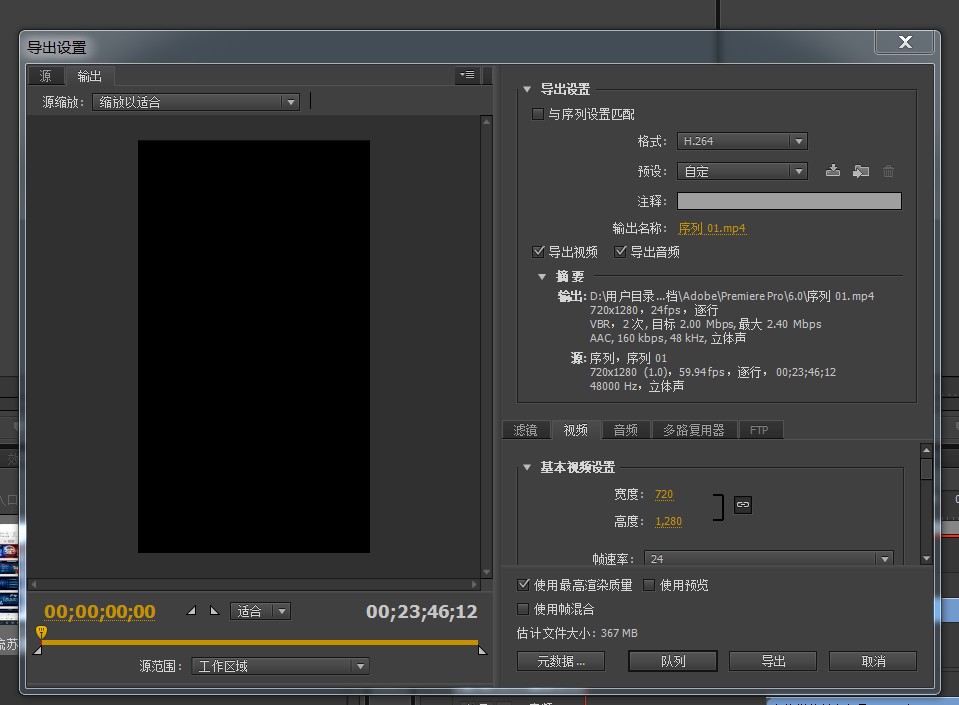Switch to the 音频 tab
This screenshot has width=959, height=705.
[625, 430]
